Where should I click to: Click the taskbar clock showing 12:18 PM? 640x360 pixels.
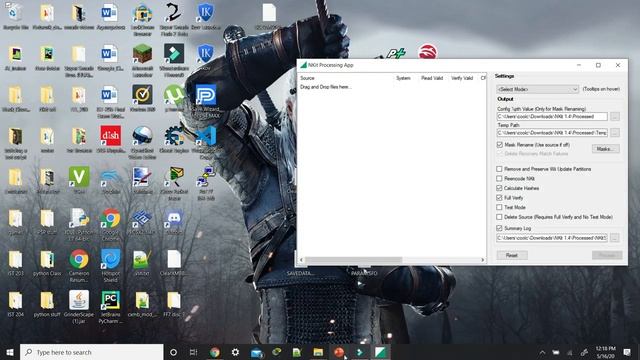tap(606, 352)
